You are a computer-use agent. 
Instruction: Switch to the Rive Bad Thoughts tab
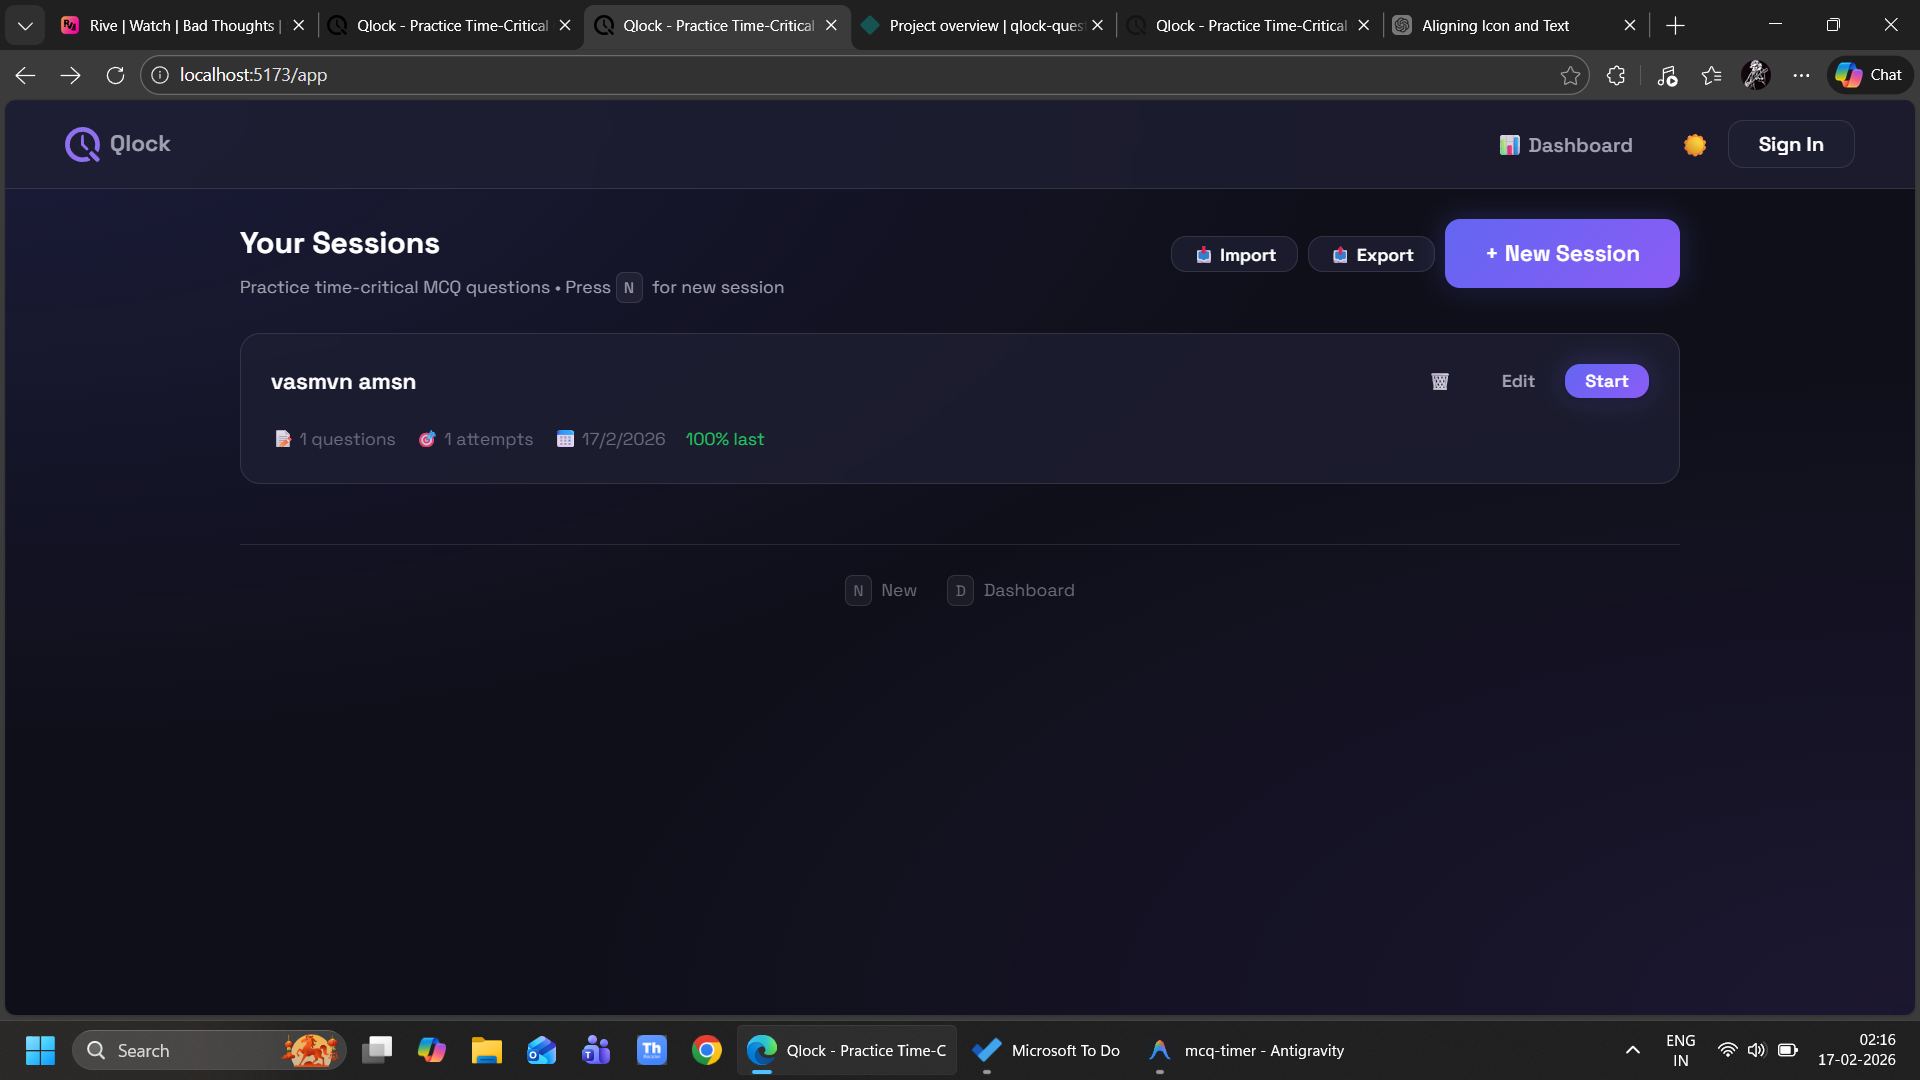click(x=183, y=26)
